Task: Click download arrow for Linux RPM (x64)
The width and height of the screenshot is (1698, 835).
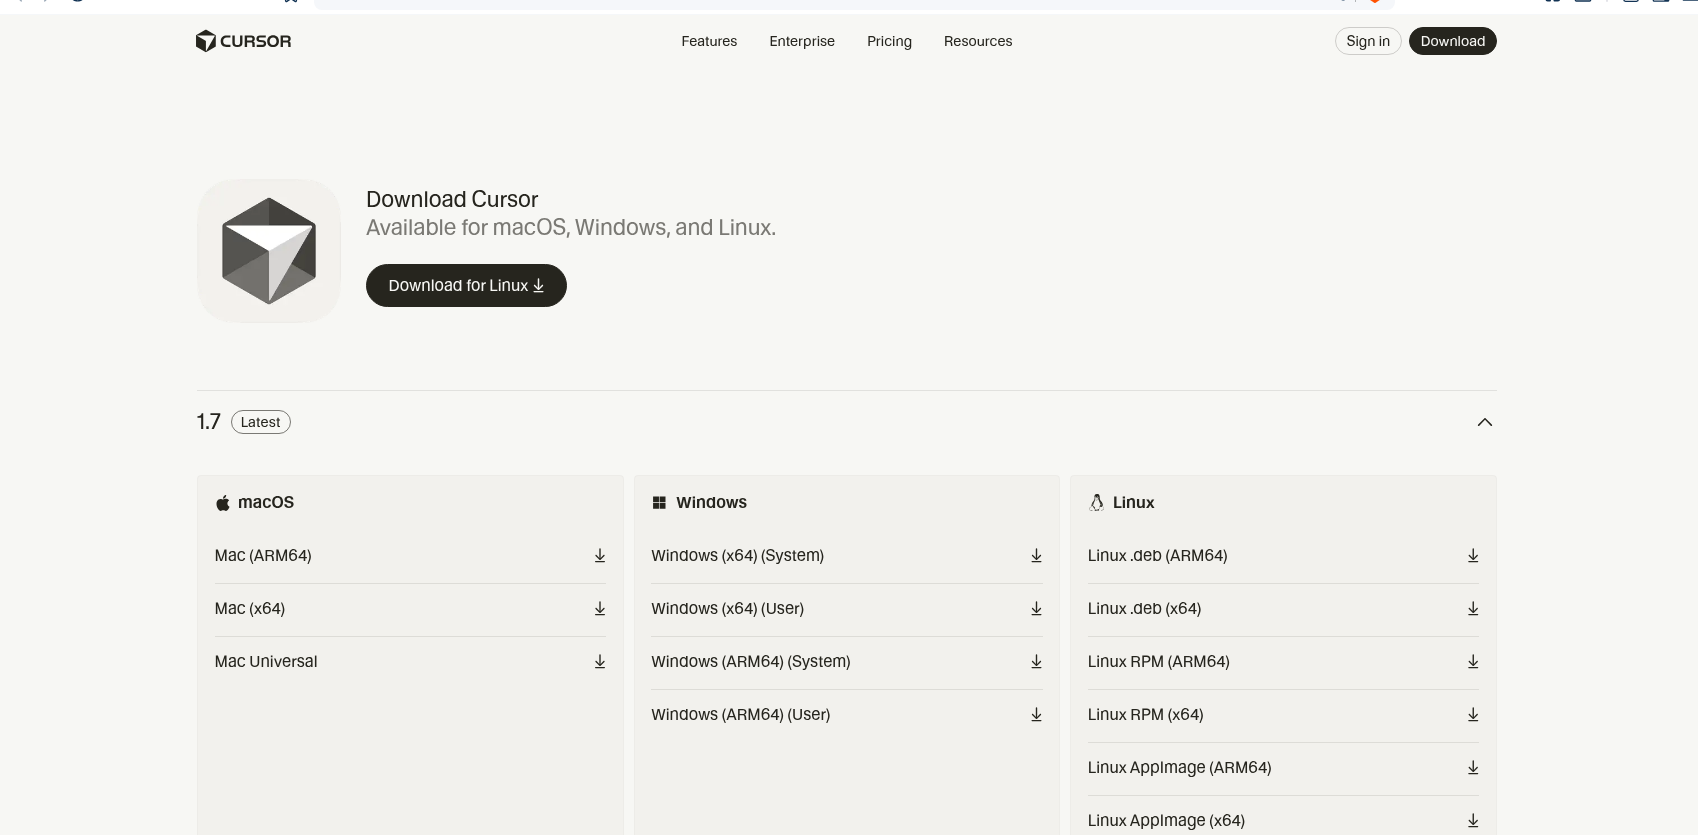Action: point(1473,715)
